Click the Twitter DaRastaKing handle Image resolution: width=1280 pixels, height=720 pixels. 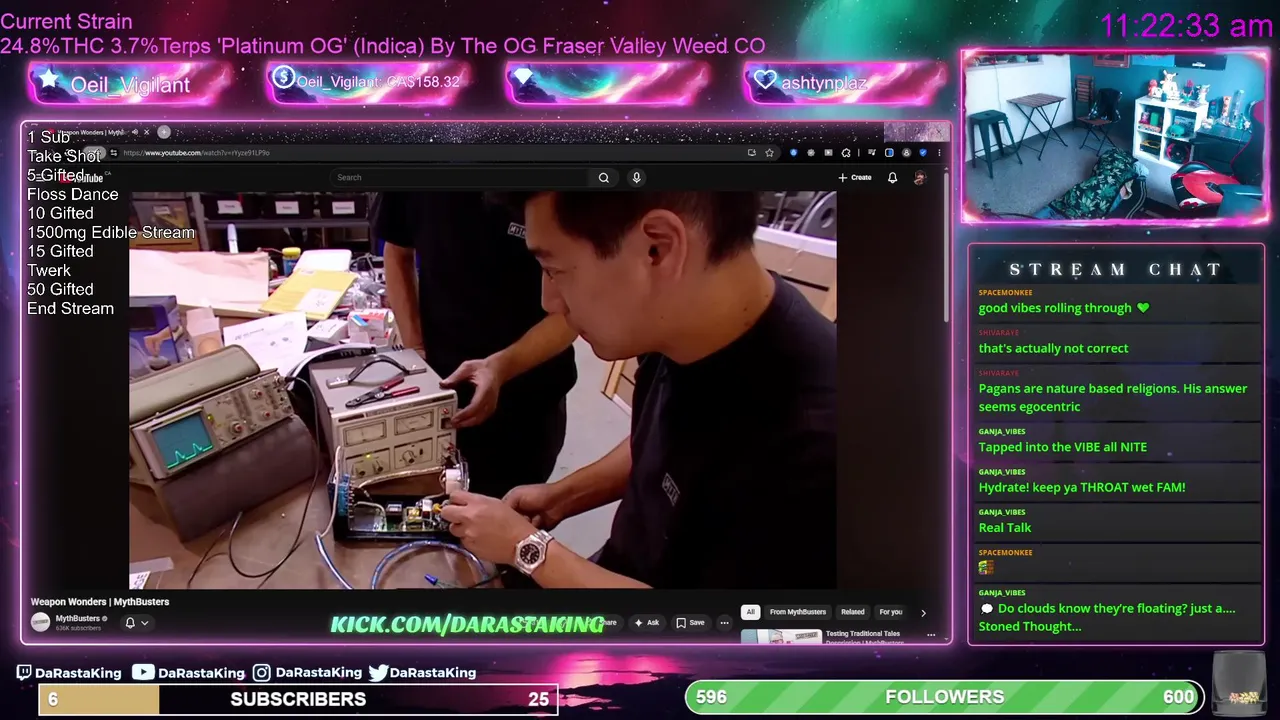[422, 673]
